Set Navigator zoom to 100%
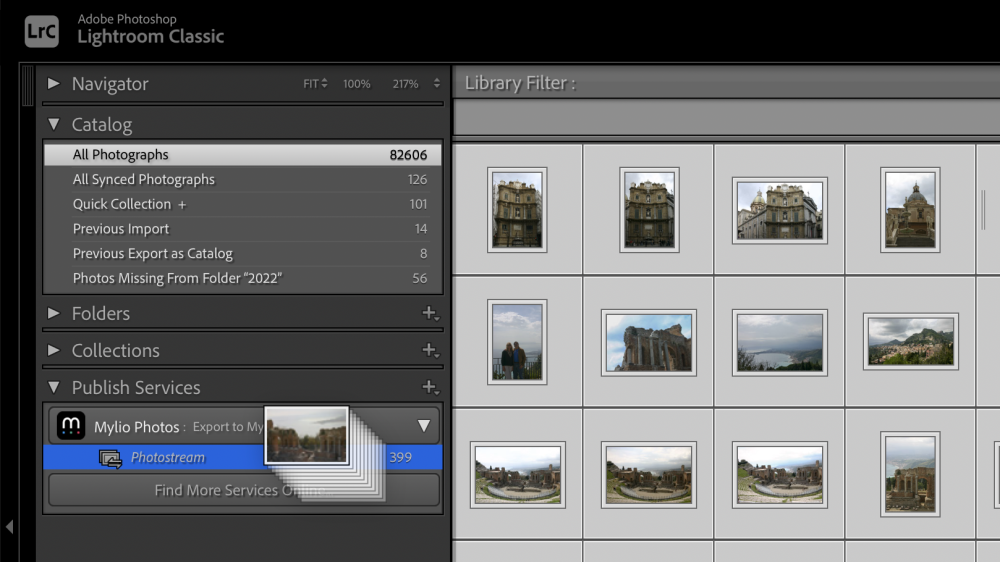 356,84
